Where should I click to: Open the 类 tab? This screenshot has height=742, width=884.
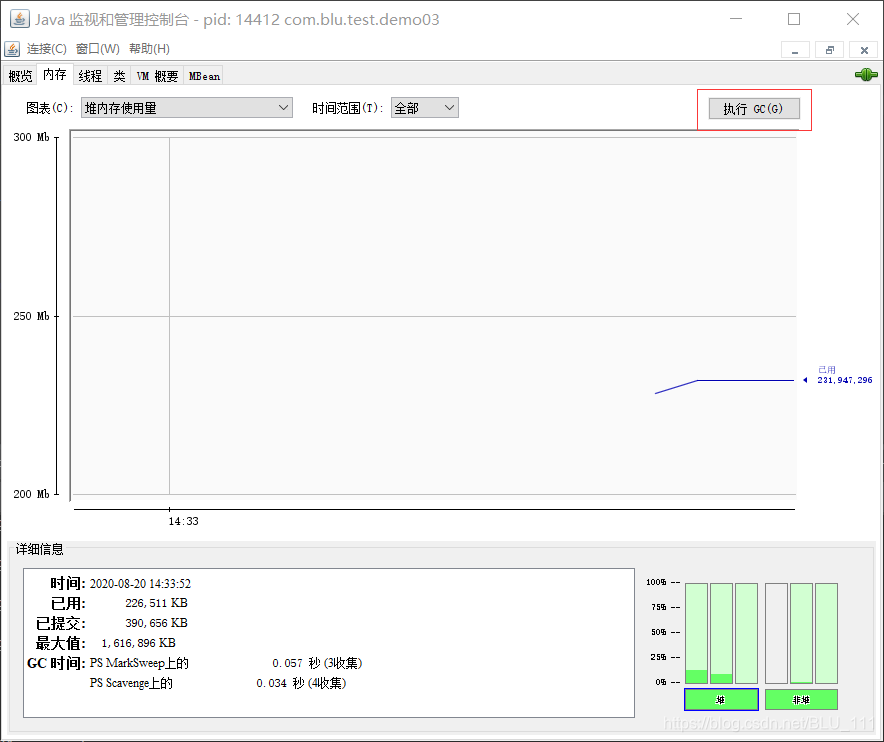coord(119,76)
